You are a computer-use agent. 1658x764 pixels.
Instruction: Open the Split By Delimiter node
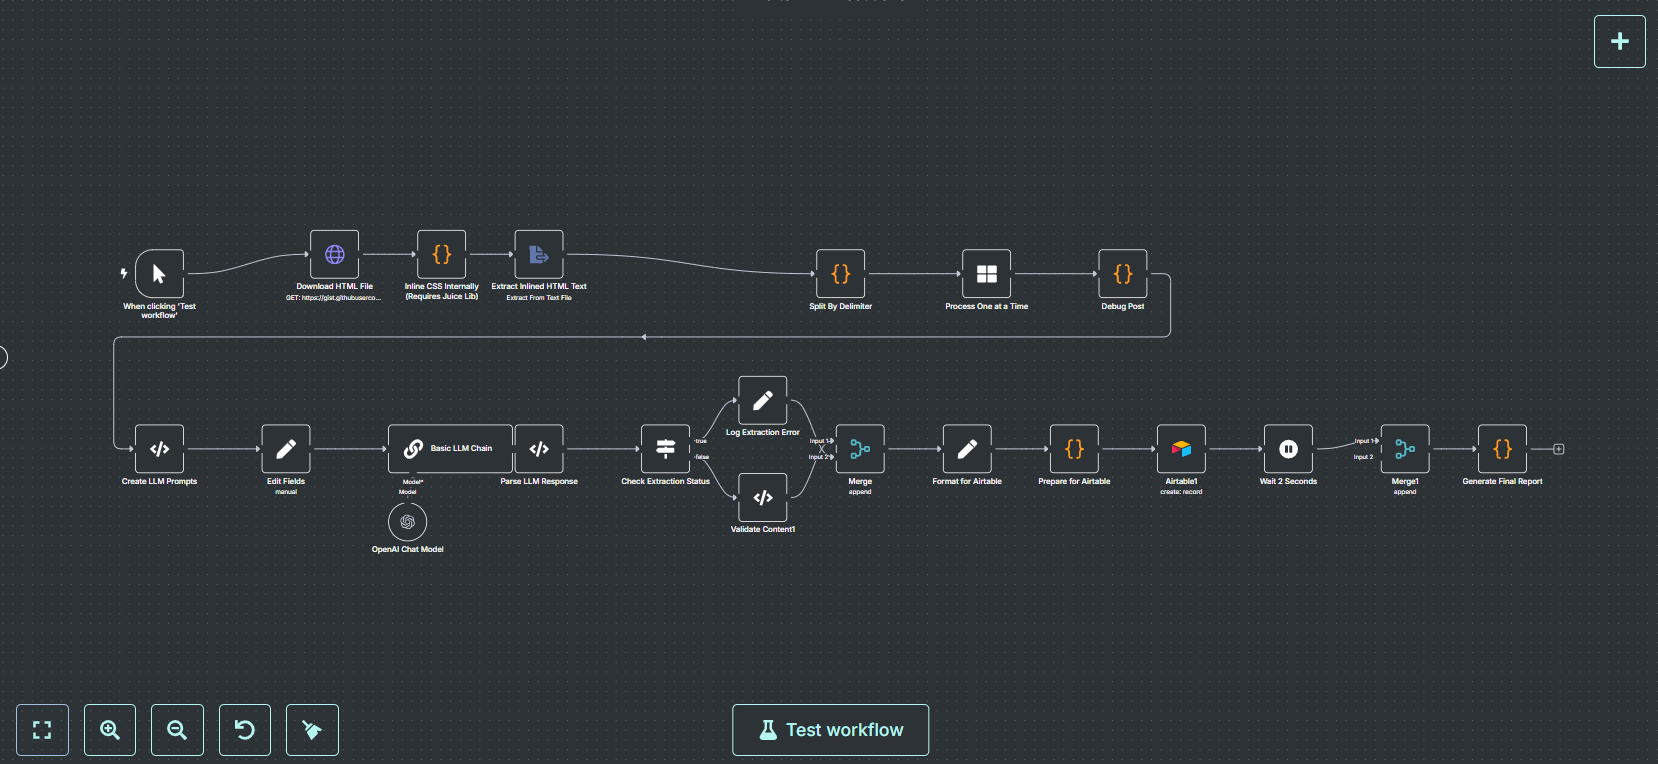(x=841, y=274)
